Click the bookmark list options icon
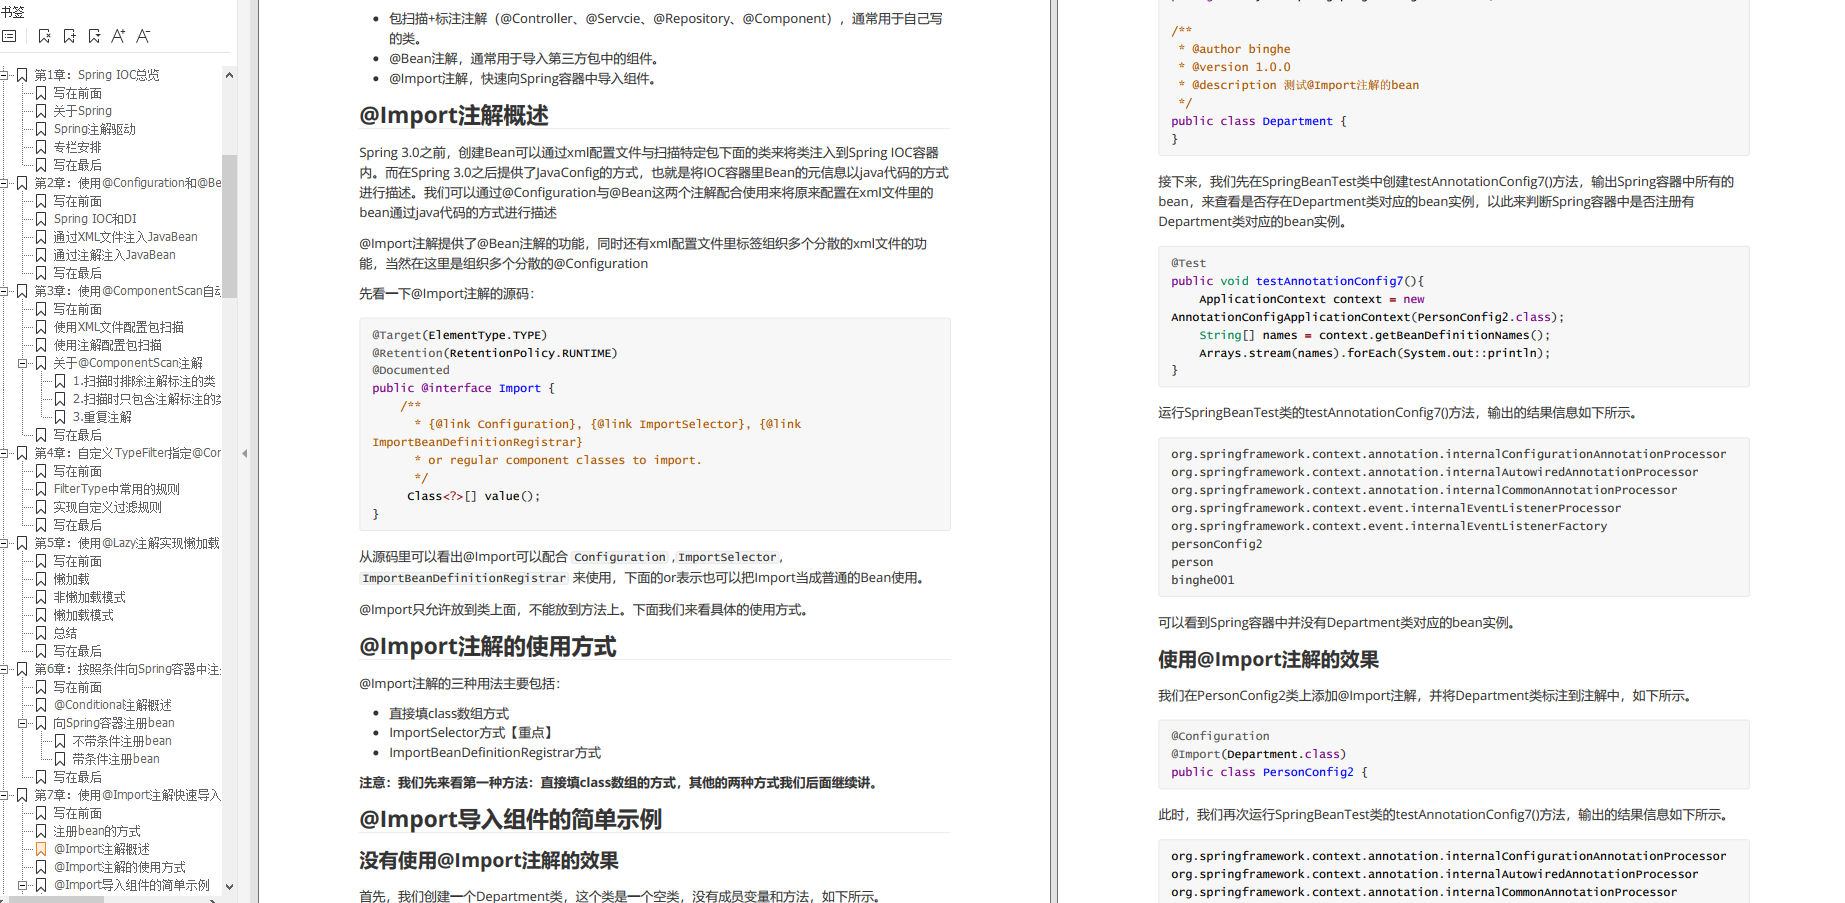1845x903 pixels. tap(9, 36)
